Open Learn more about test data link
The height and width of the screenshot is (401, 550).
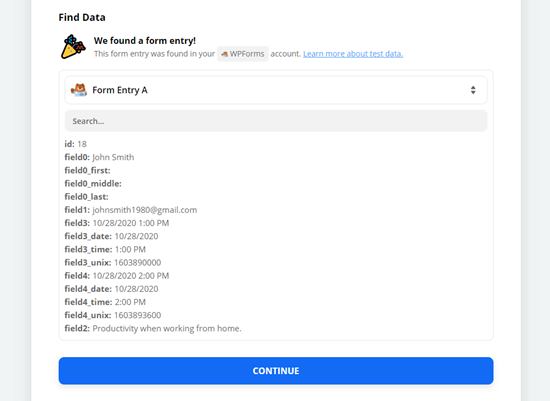point(353,54)
